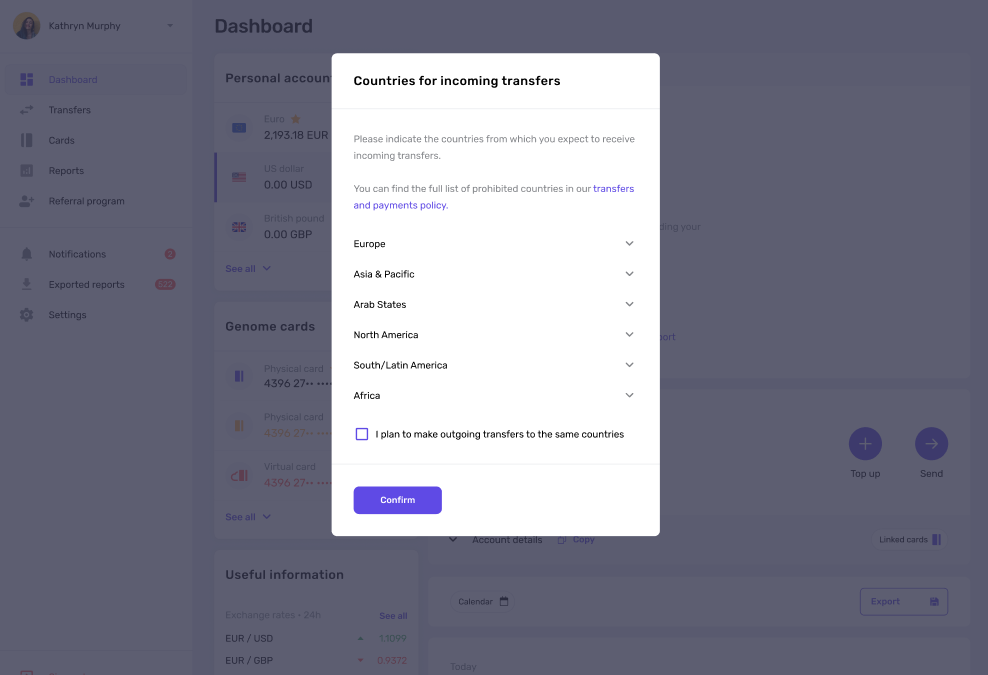988x675 pixels.
Task: Click the Reports chart icon
Action: 26,170
